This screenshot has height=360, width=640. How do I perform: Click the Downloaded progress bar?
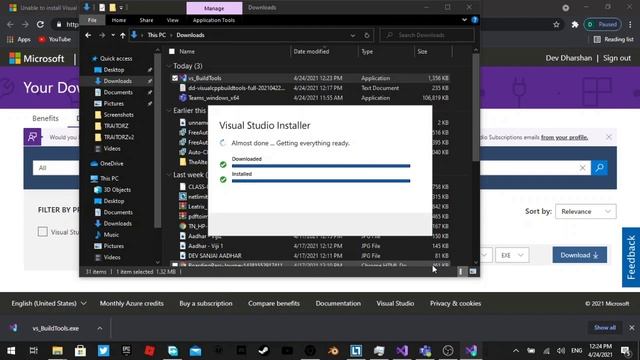pos(321,166)
